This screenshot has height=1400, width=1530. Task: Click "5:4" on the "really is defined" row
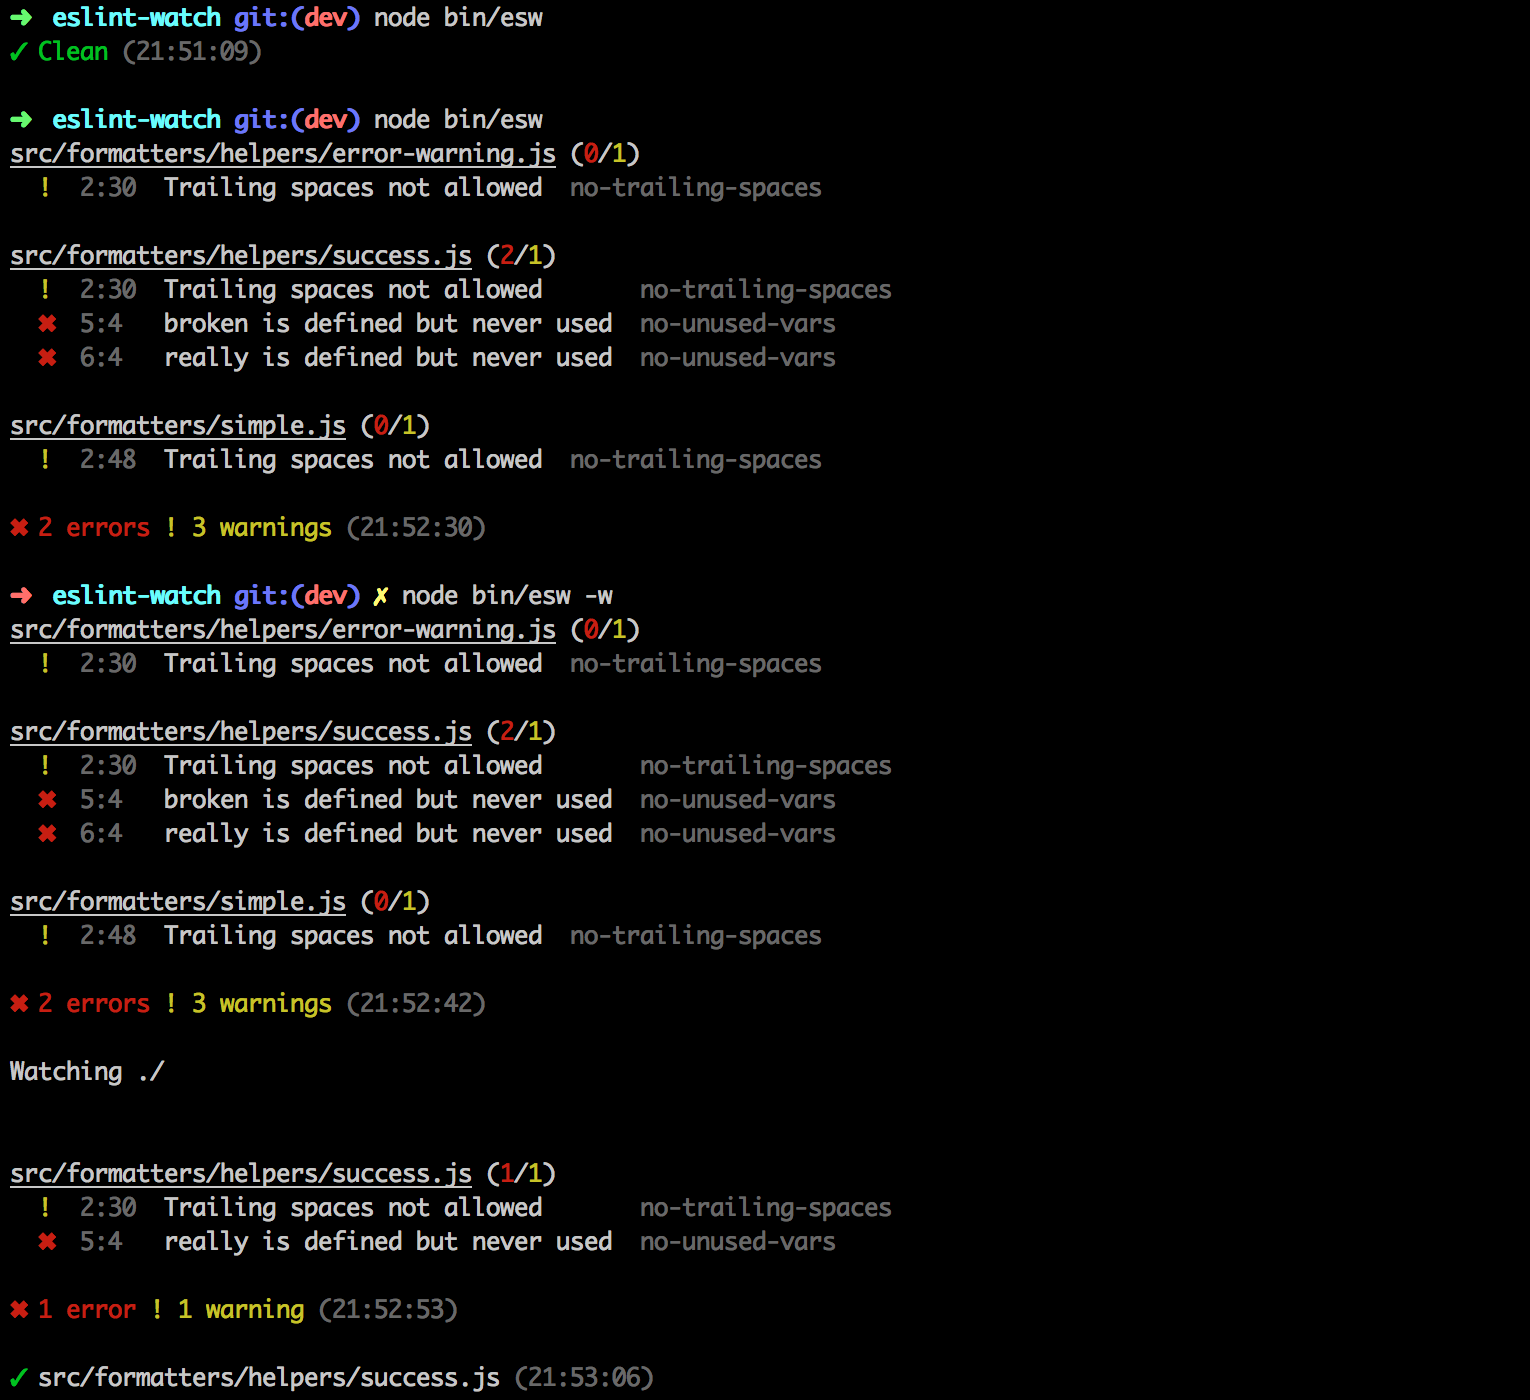pos(101,1242)
